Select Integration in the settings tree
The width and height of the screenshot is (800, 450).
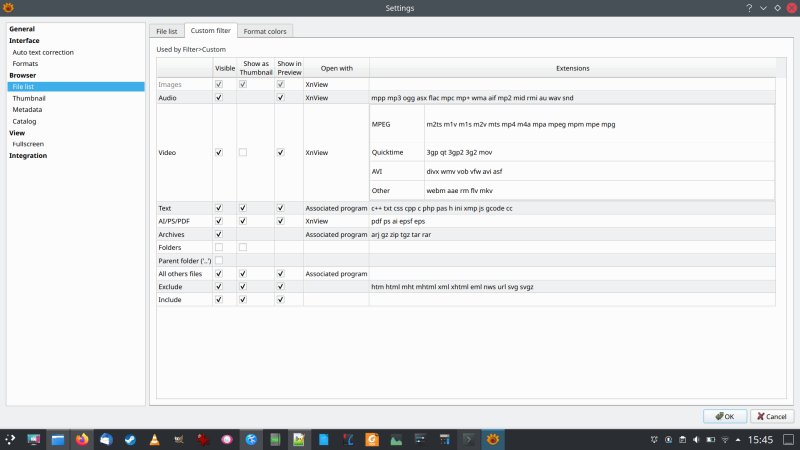pyautogui.click(x=28, y=155)
